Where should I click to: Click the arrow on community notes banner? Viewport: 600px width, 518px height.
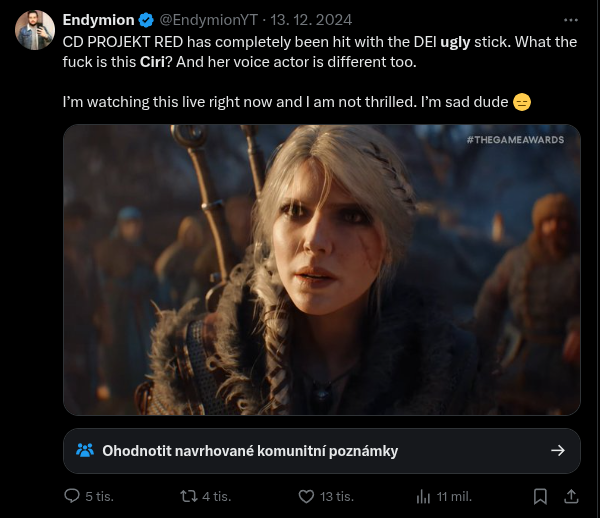click(x=558, y=451)
